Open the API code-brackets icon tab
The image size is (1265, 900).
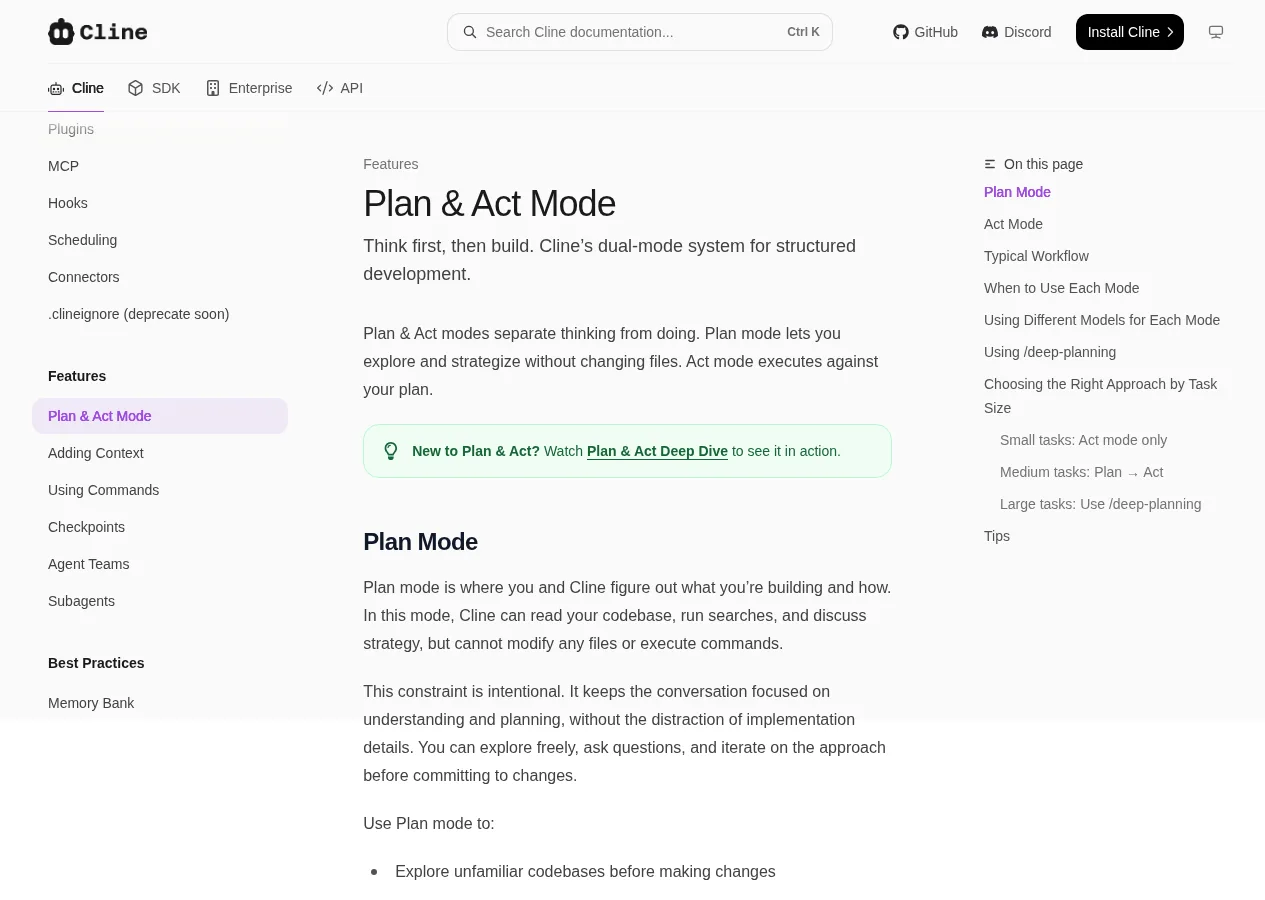point(325,88)
